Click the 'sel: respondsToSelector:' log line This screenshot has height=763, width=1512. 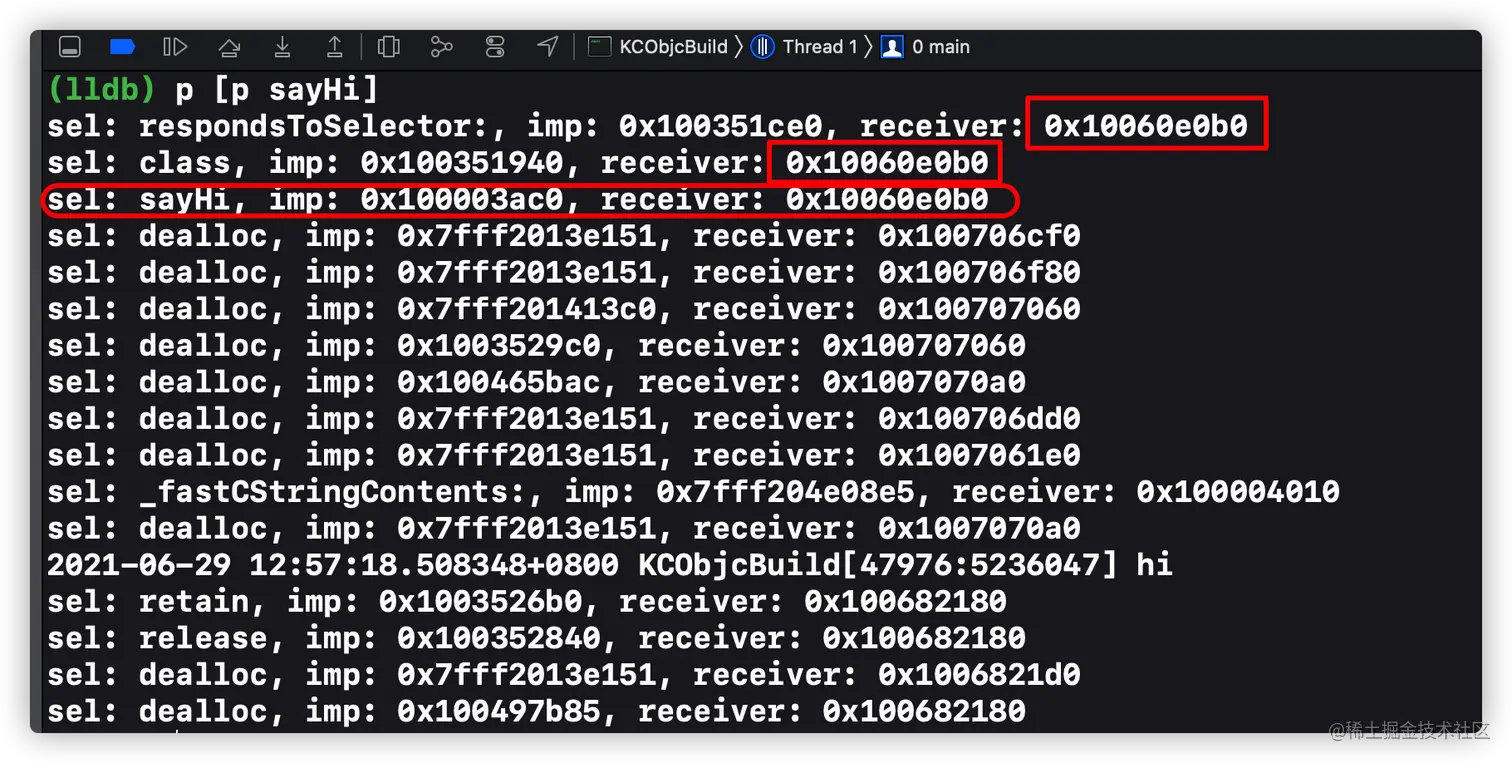pyautogui.click(x=647, y=126)
